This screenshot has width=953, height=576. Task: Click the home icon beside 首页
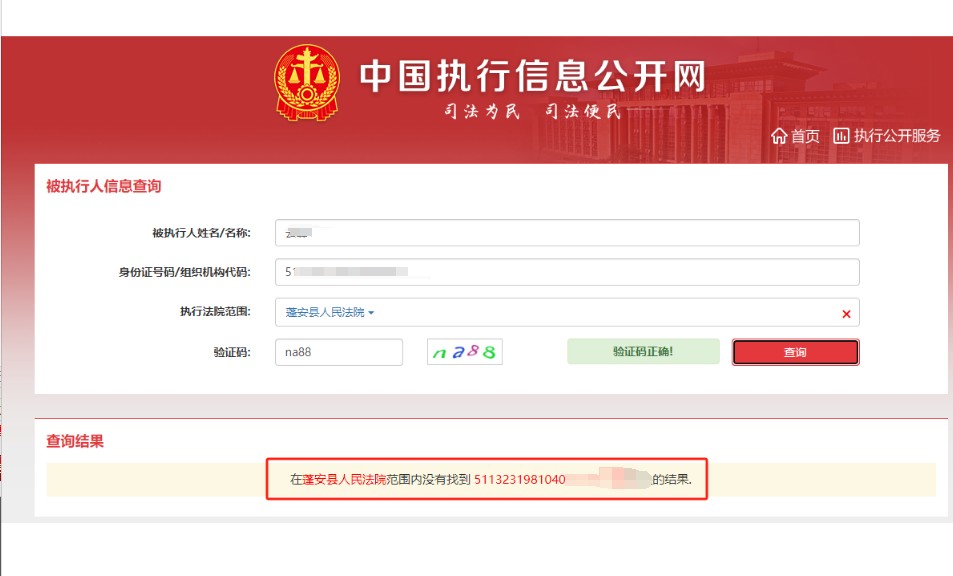click(779, 136)
